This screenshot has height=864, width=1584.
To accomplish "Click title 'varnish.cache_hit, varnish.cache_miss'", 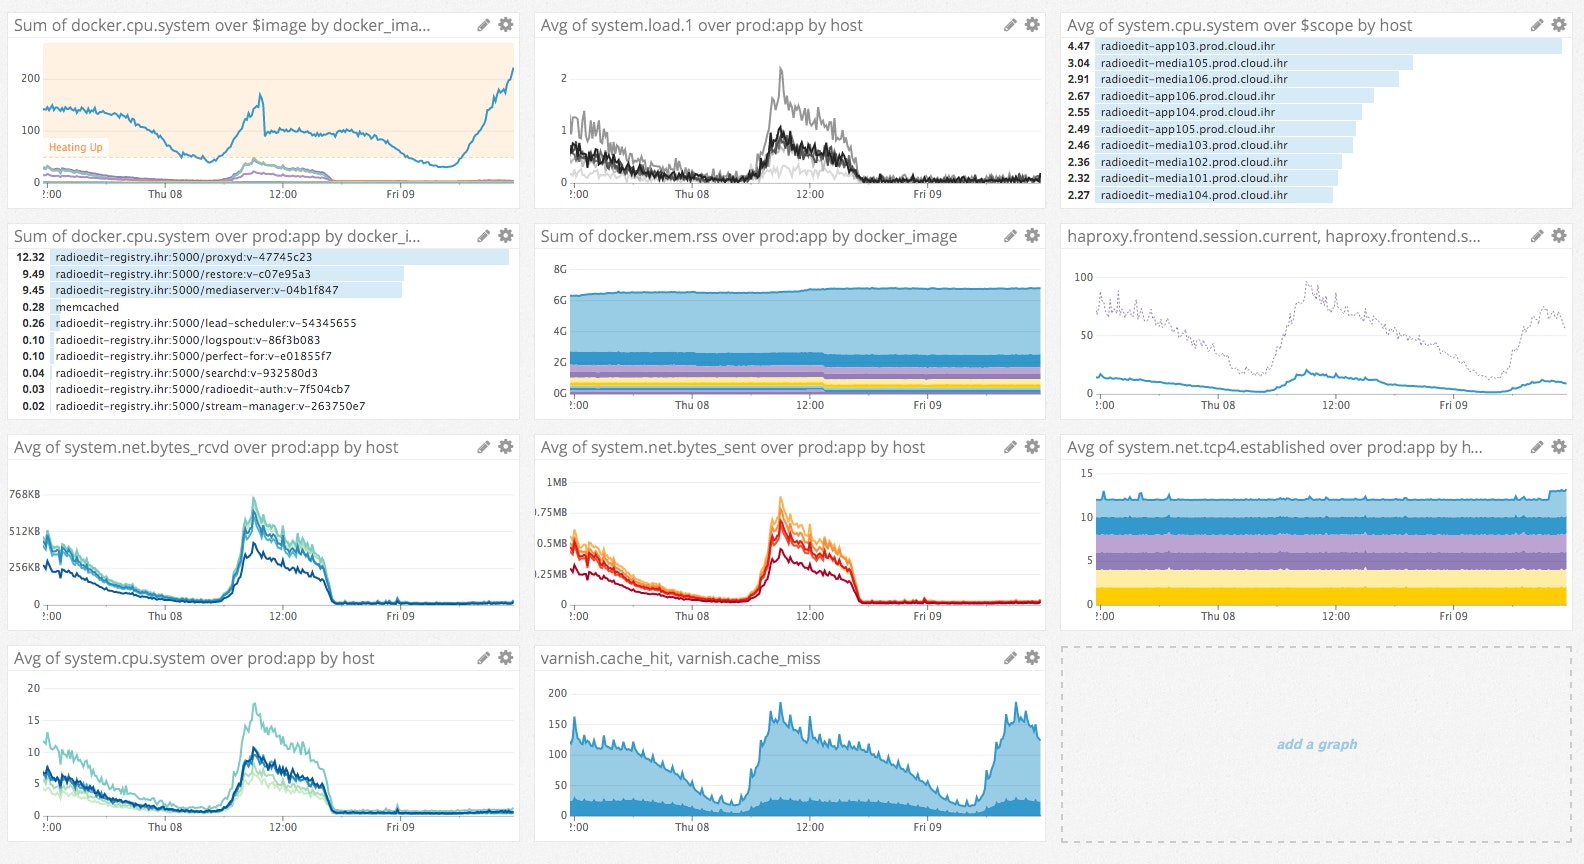I will (x=680, y=658).
